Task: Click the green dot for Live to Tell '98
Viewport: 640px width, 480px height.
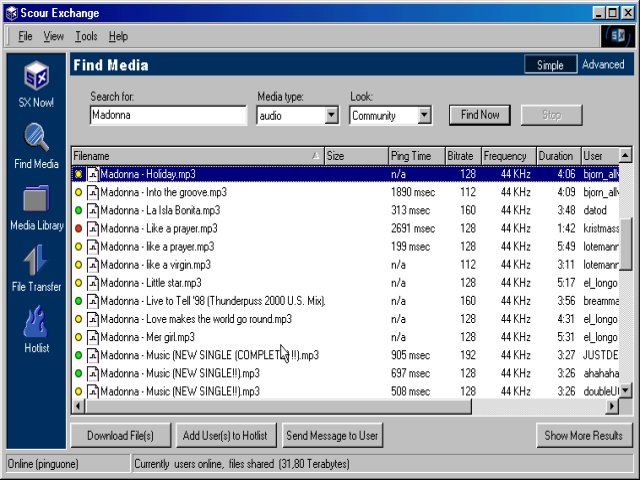Action: coord(78,301)
